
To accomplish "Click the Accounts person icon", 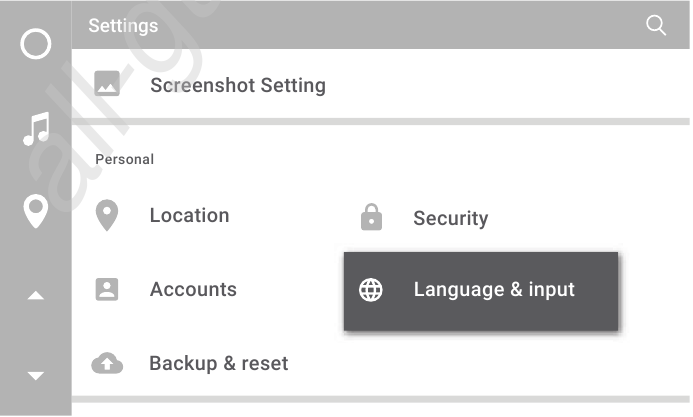I will [107, 289].
